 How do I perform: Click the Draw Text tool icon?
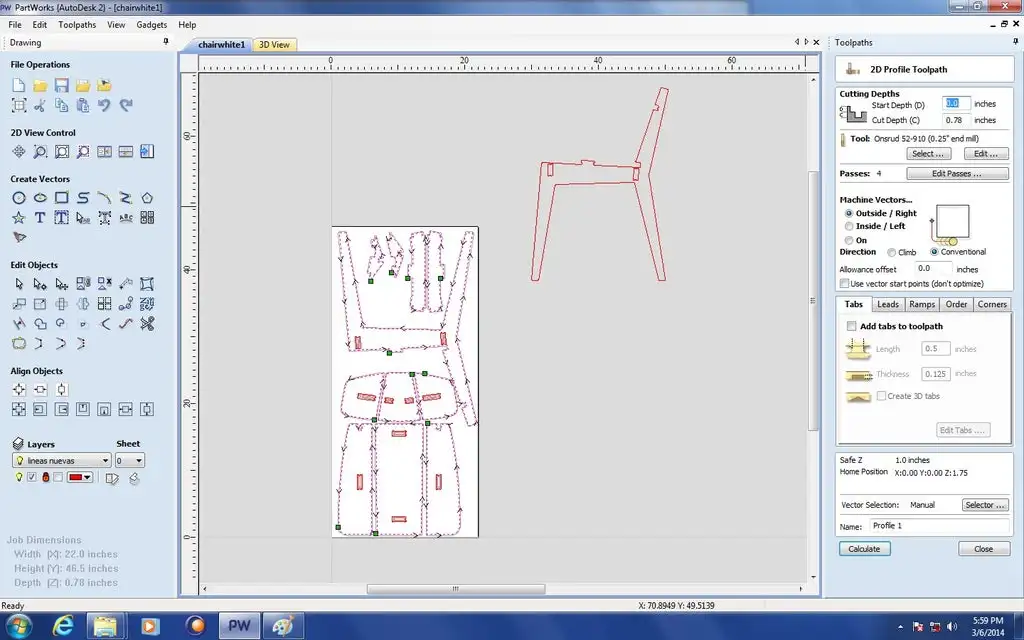tap(40, 218)
